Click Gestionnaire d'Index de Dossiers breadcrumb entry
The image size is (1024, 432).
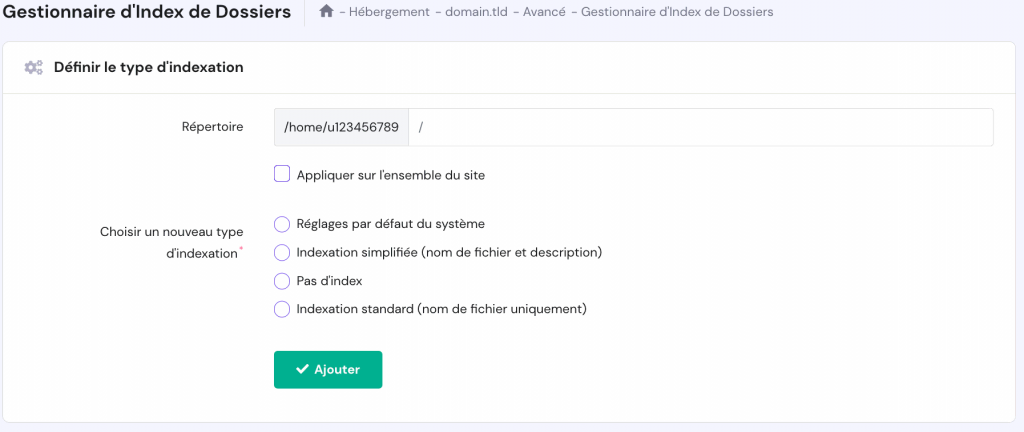click(x=676, y=12)
